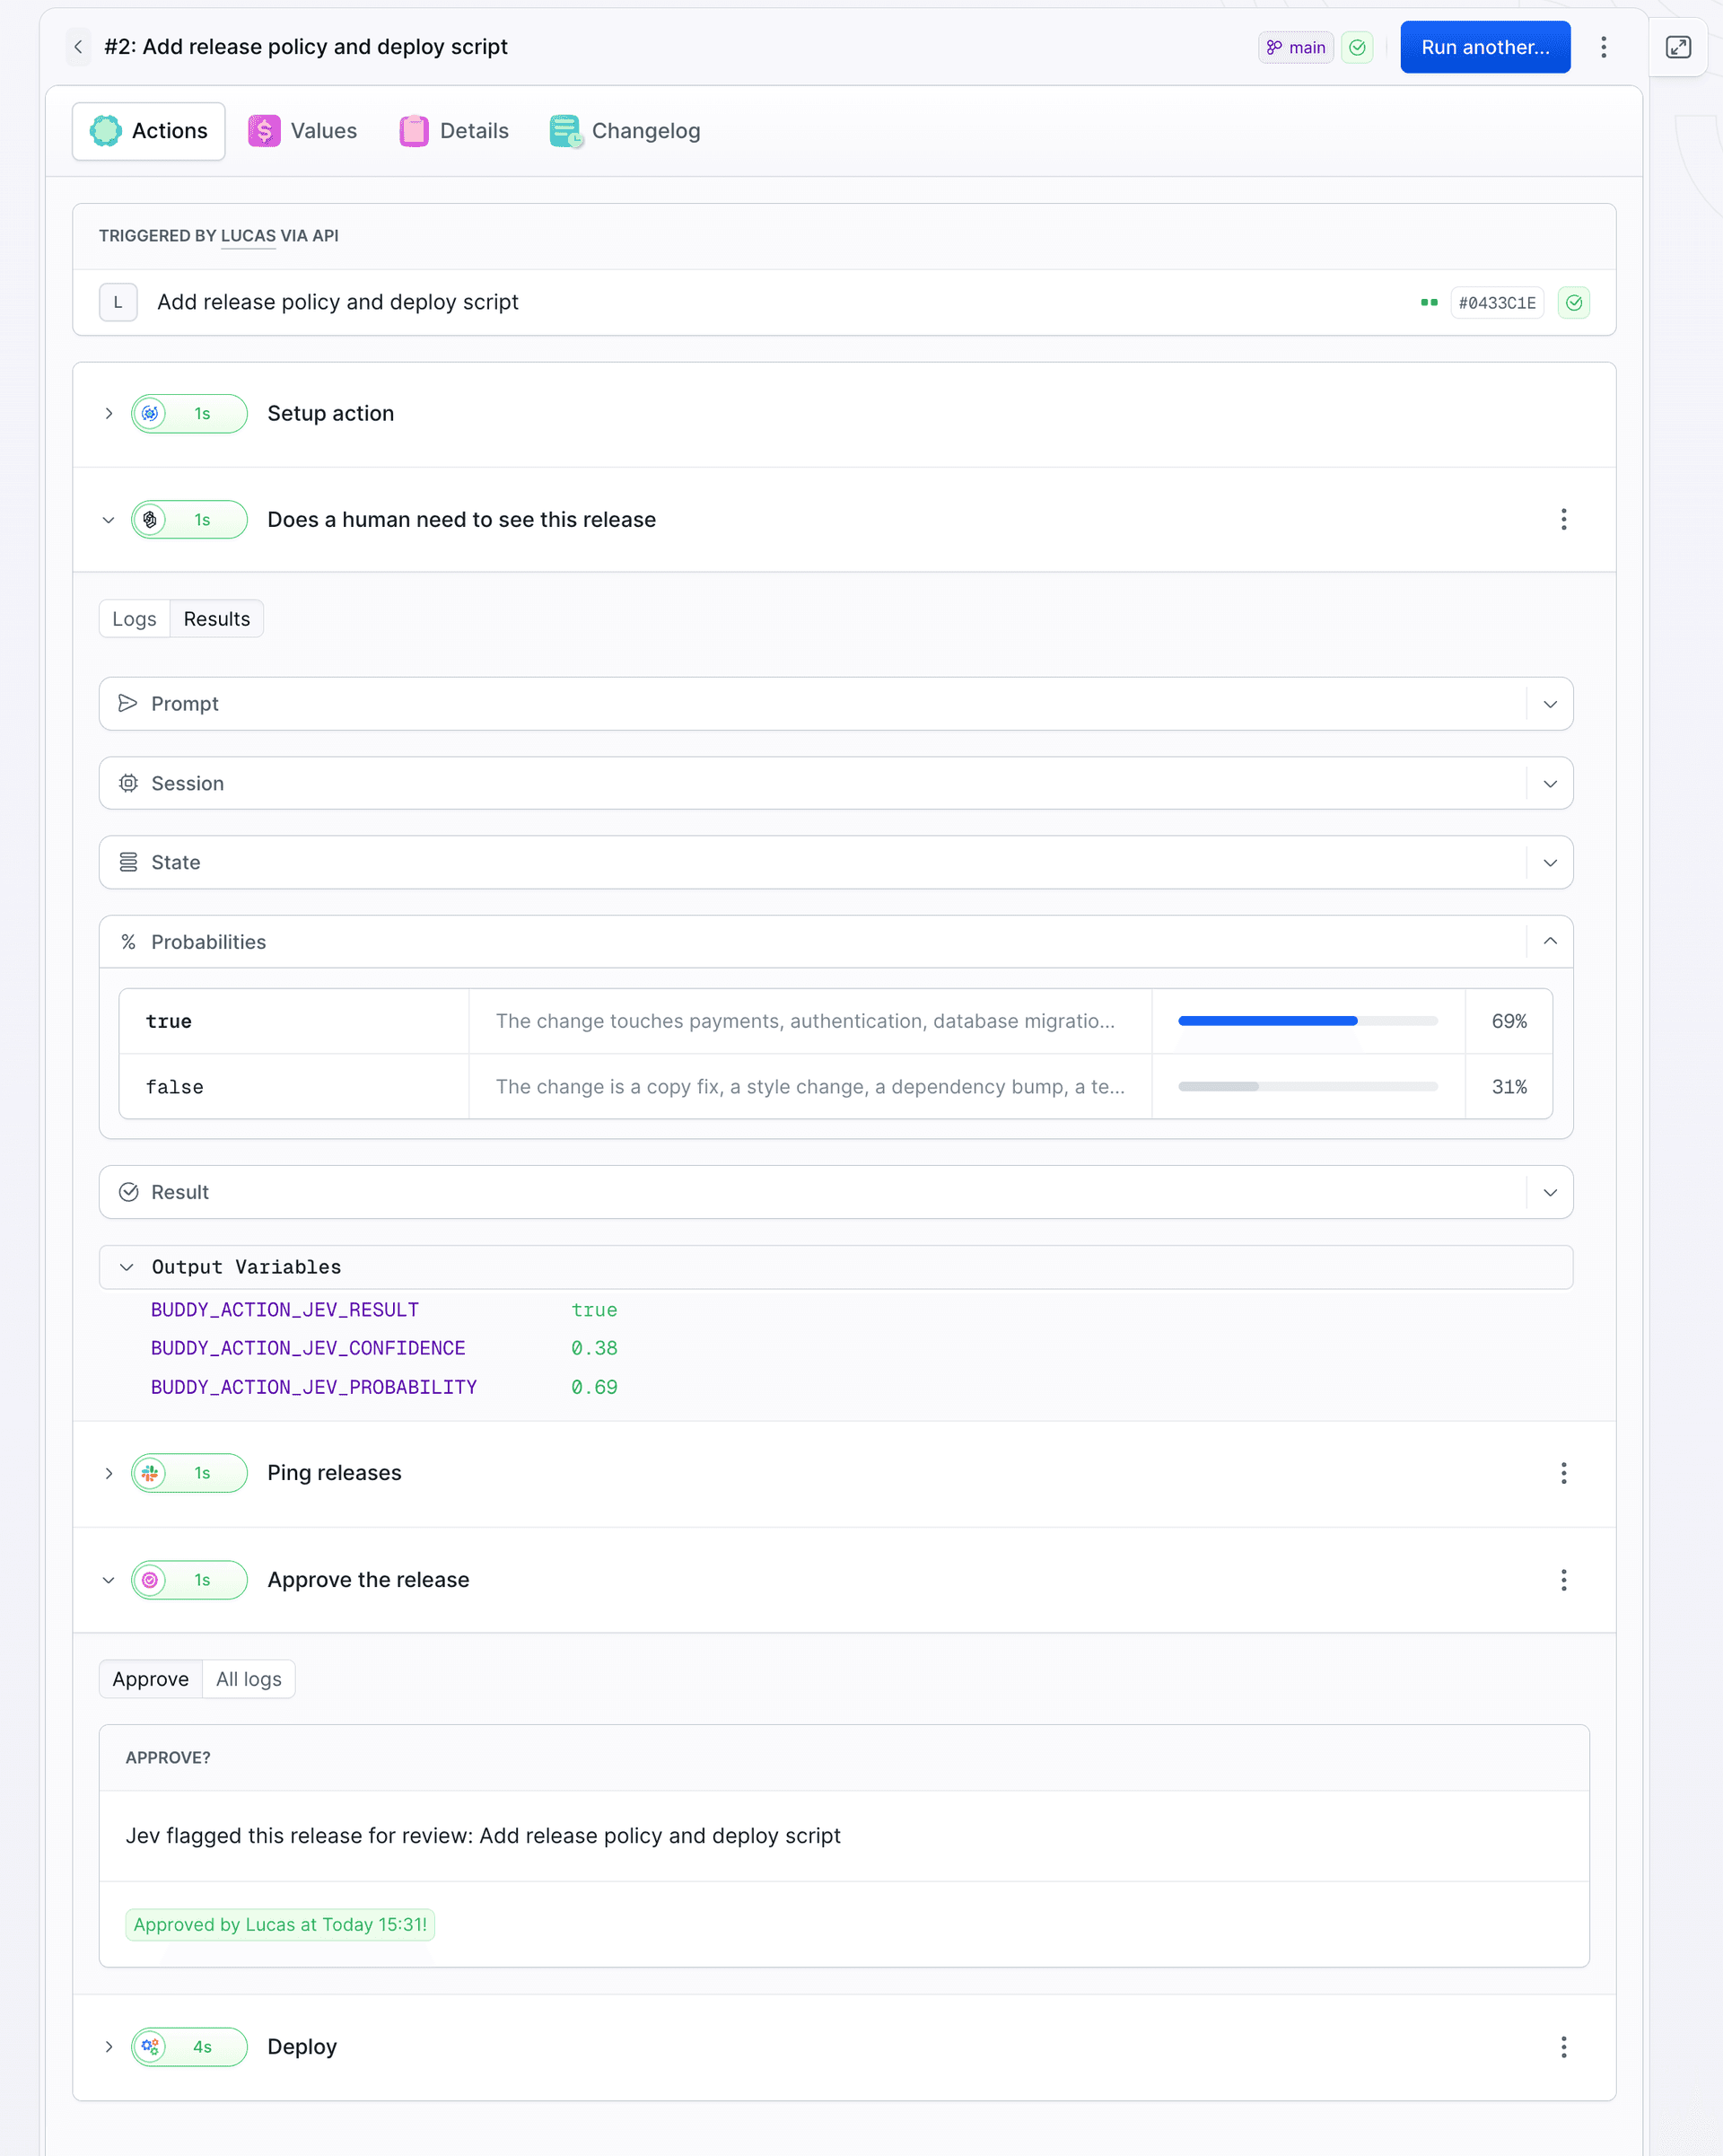Click the commit row's green check status icon
1723x2156 pixels.
[x=1574, y=303]
